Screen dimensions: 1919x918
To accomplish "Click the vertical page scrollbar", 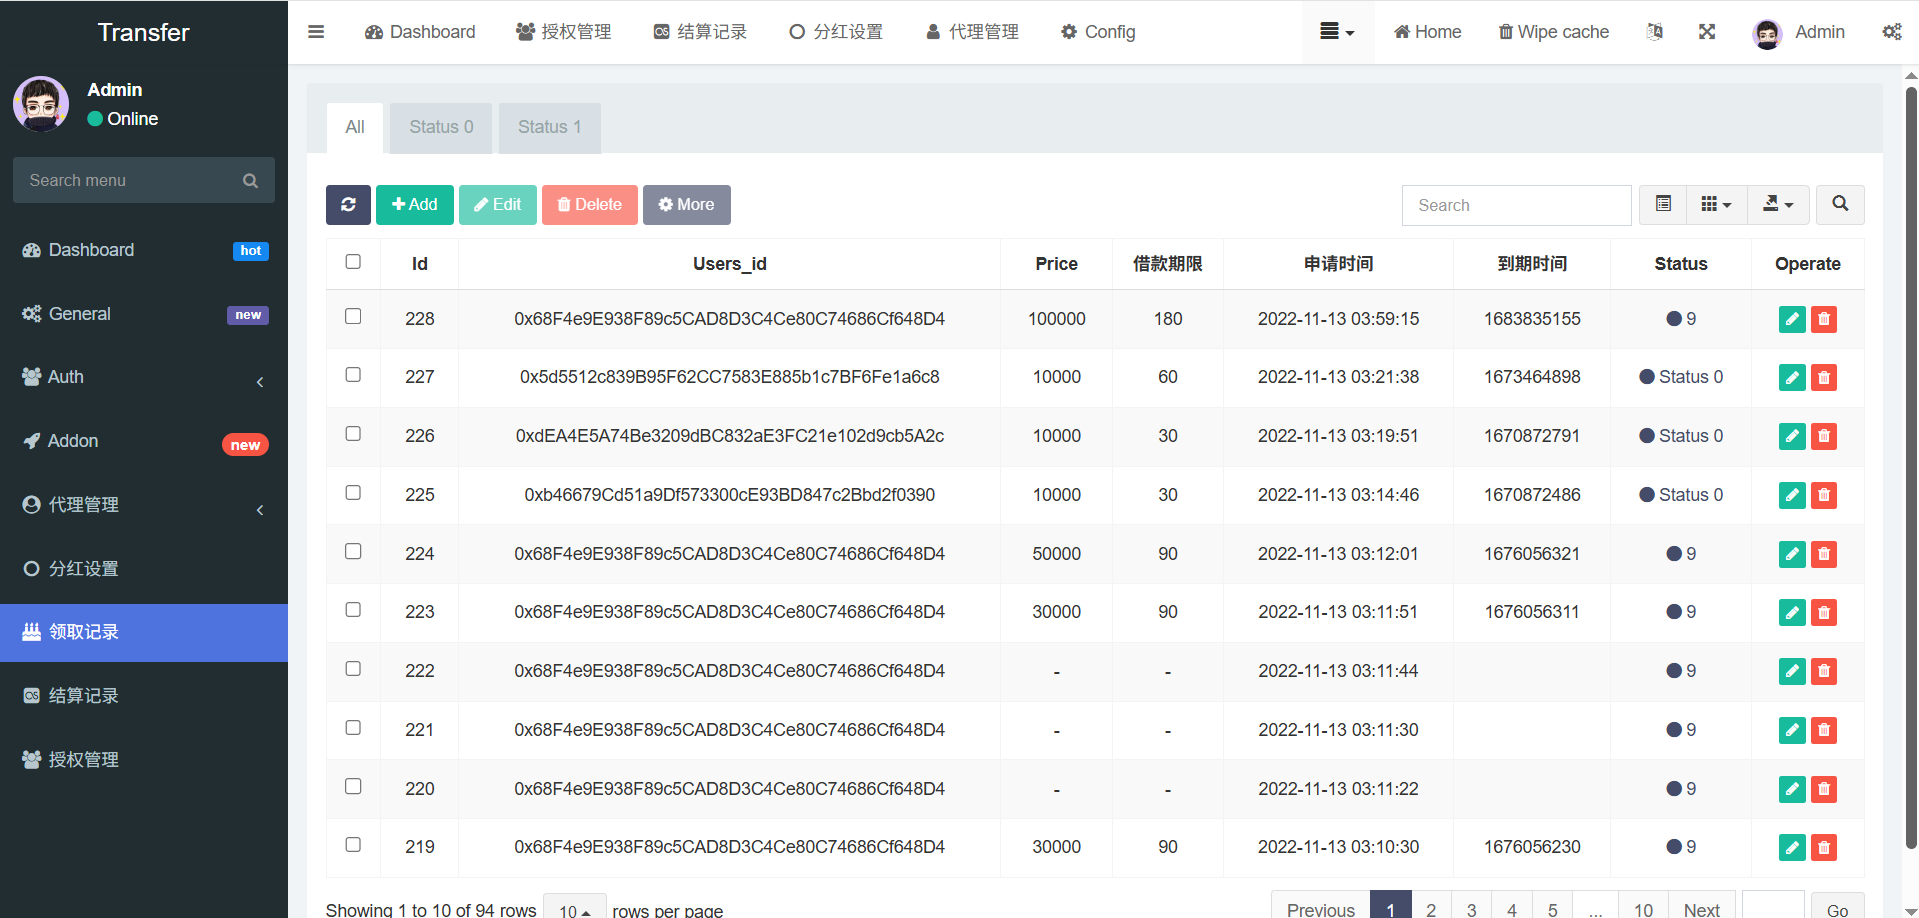I will point(1911,468).
